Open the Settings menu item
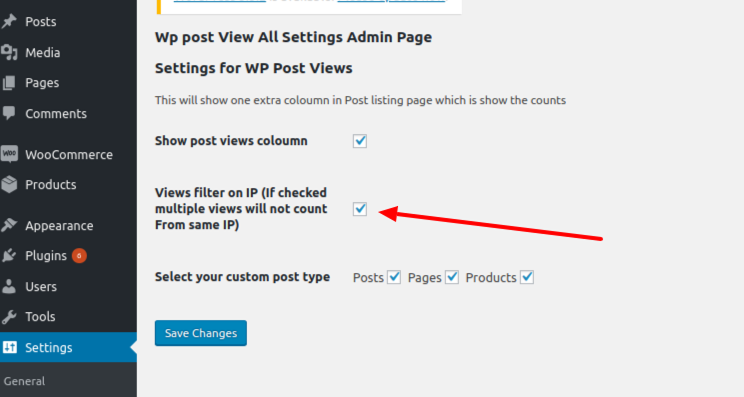This screenshot has width=744, height=397. 68,347
